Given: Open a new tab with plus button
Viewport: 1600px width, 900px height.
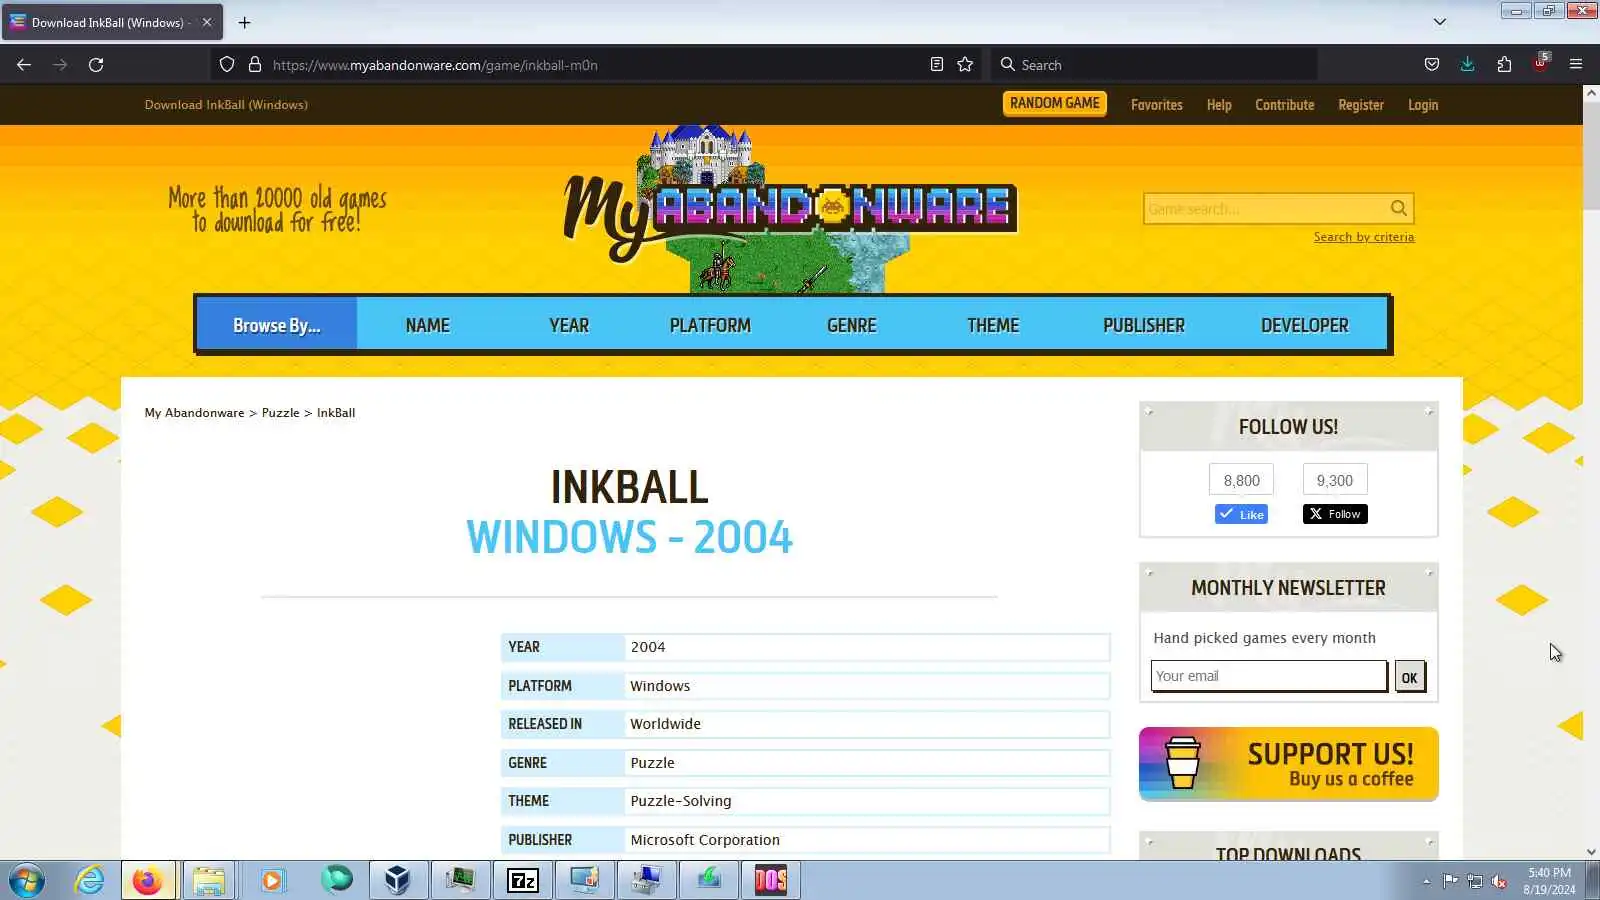Looking at the screenshot, I should 244,22.
